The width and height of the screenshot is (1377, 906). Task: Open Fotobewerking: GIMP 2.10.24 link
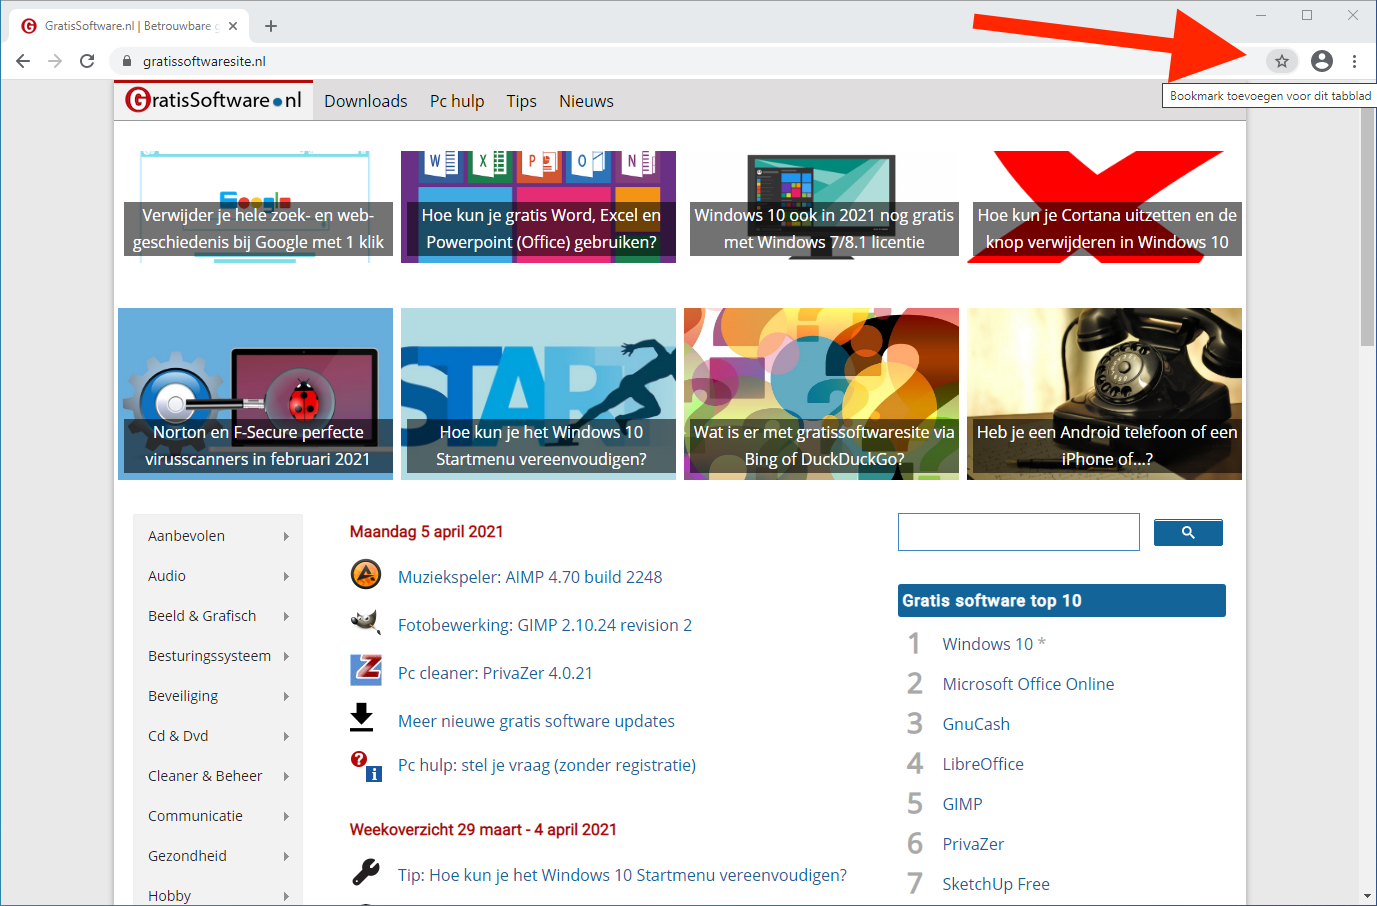(x=544, y=625)
